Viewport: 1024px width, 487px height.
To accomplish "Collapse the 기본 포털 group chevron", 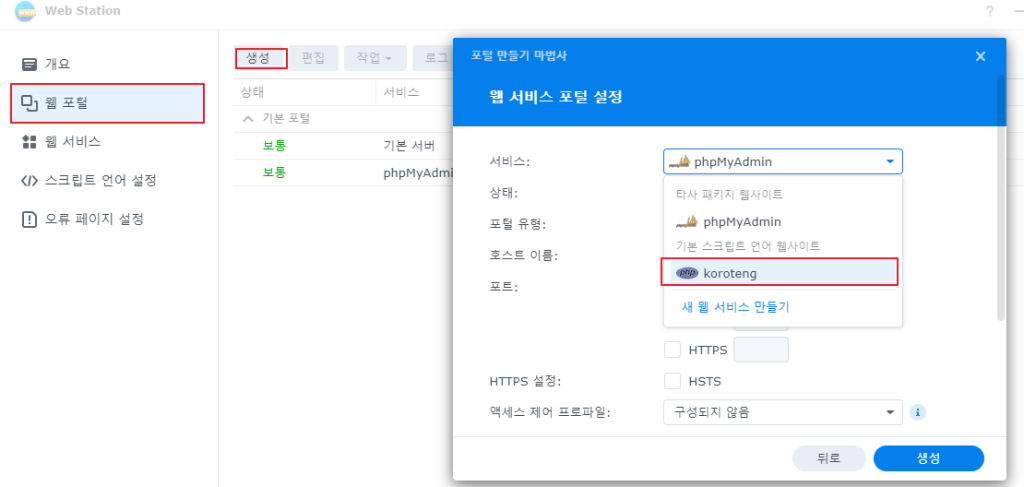I will [x=248, y=119].
